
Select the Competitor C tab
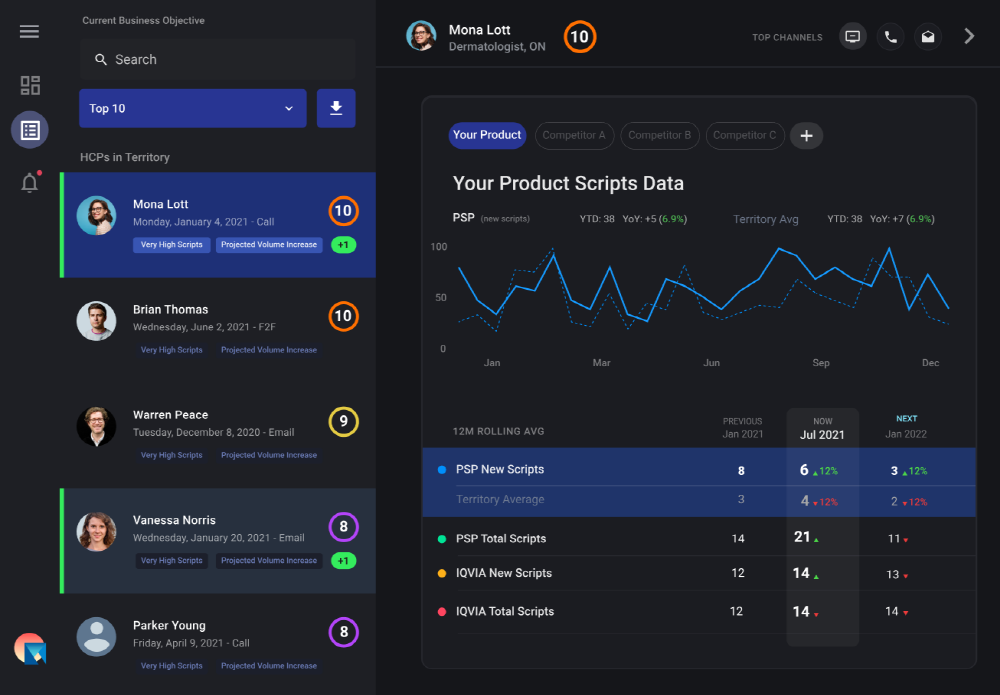pyautogui.click(x=744, y=136)
